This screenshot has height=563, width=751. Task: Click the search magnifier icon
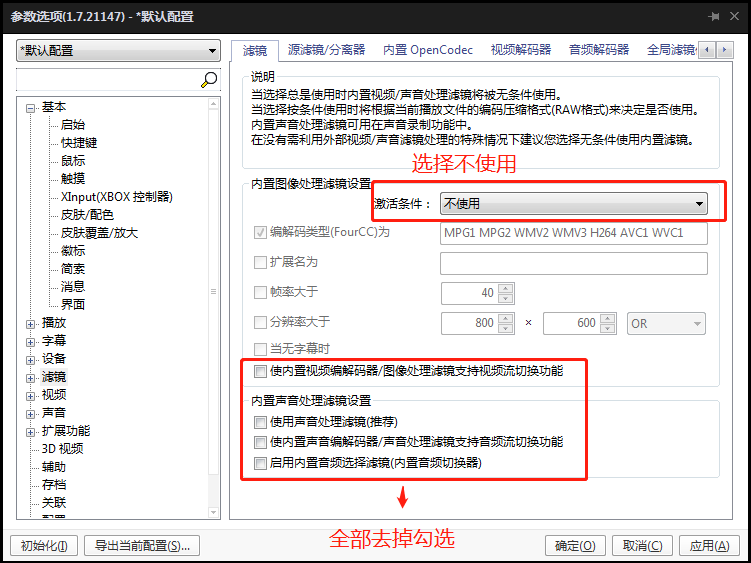tap(209, 79)
